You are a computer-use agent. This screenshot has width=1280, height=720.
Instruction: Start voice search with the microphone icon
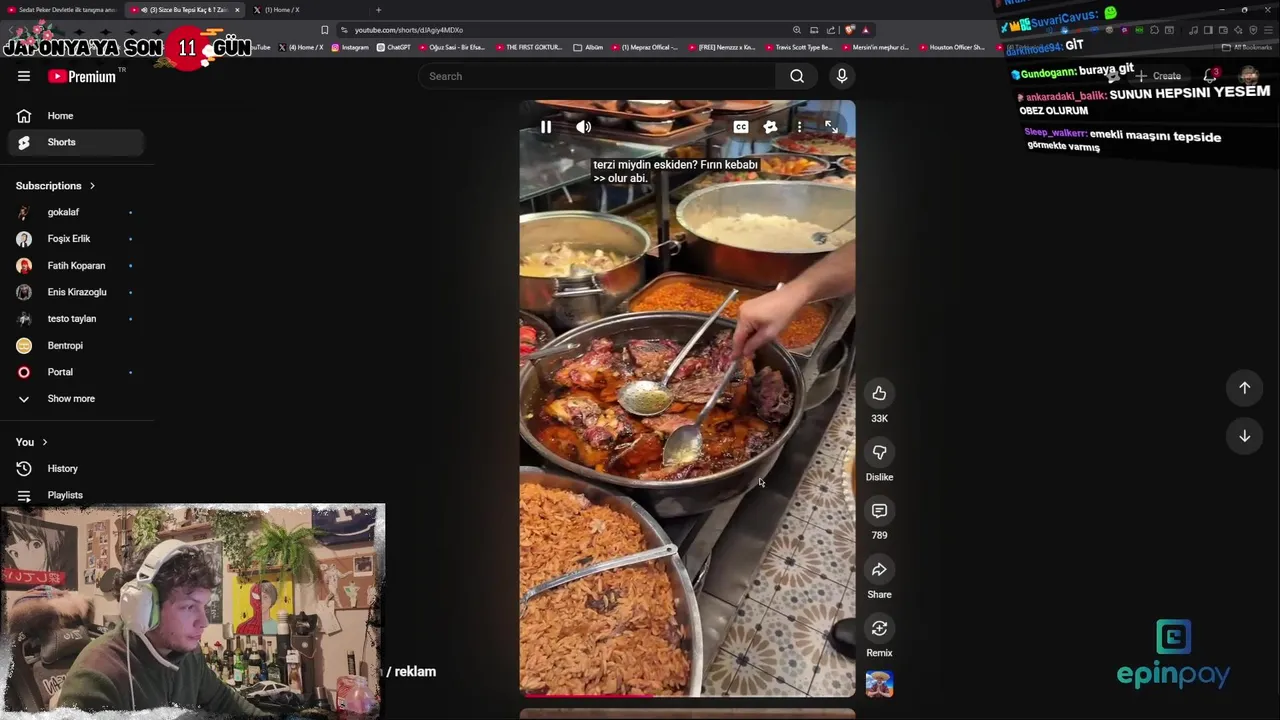tap(842, 76)
